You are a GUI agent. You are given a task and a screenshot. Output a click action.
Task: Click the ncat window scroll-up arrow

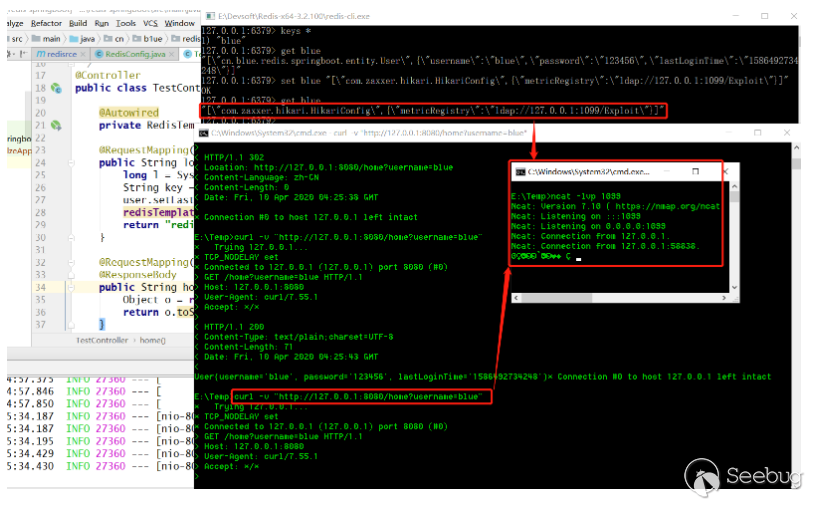[x=735, y=187]
